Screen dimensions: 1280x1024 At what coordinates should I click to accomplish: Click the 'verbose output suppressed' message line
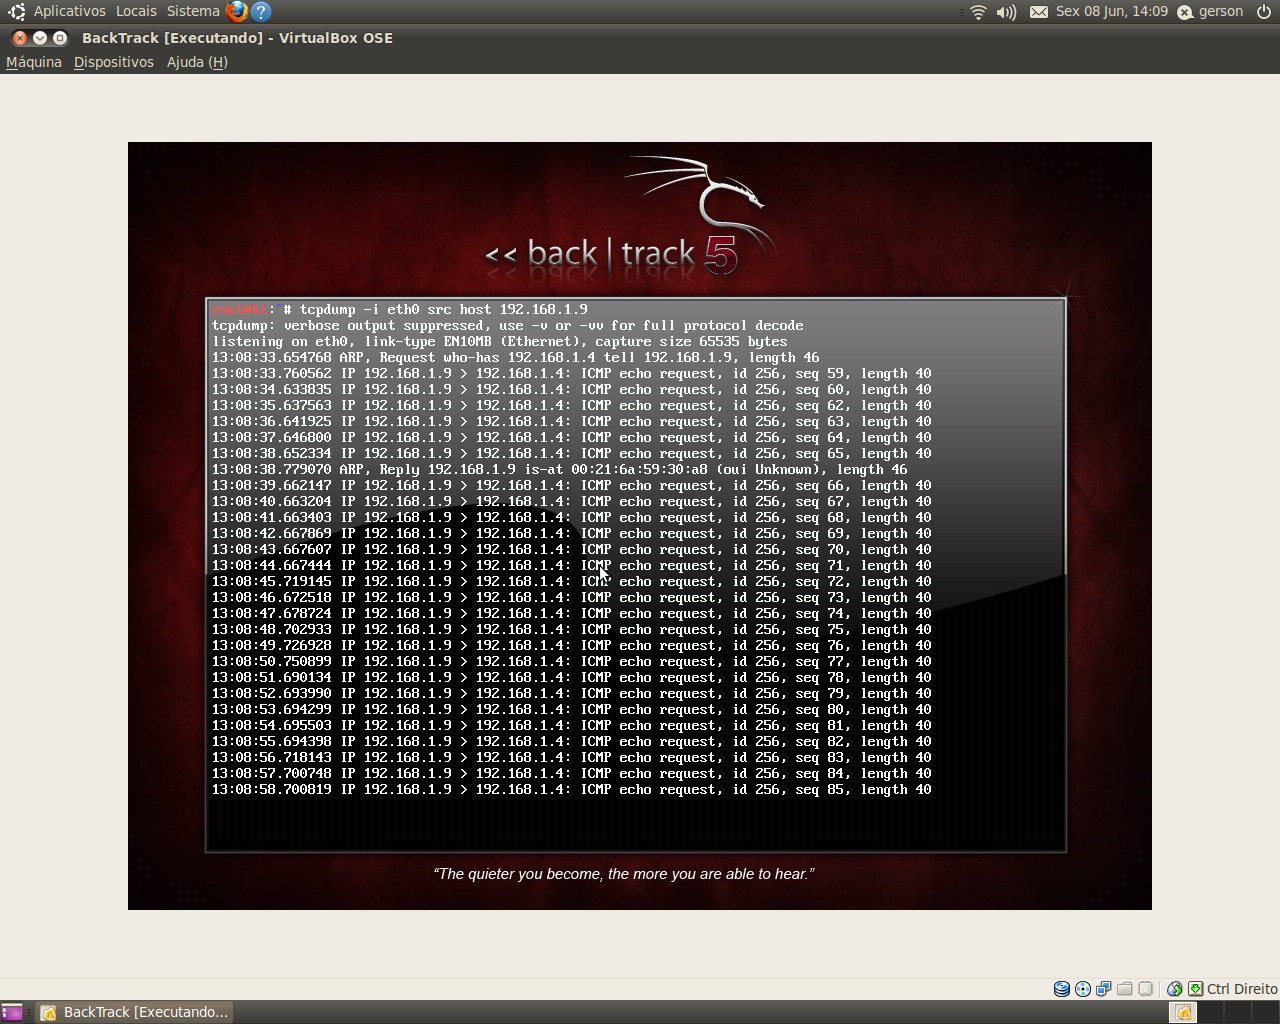click(x=507, y=326)
